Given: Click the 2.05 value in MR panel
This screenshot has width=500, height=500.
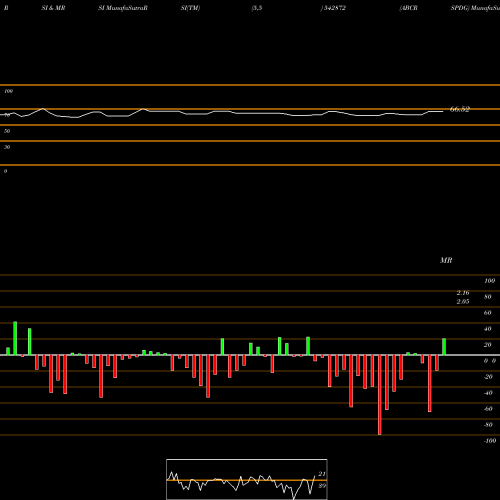Looking at the screenshot, I should 463,302.
